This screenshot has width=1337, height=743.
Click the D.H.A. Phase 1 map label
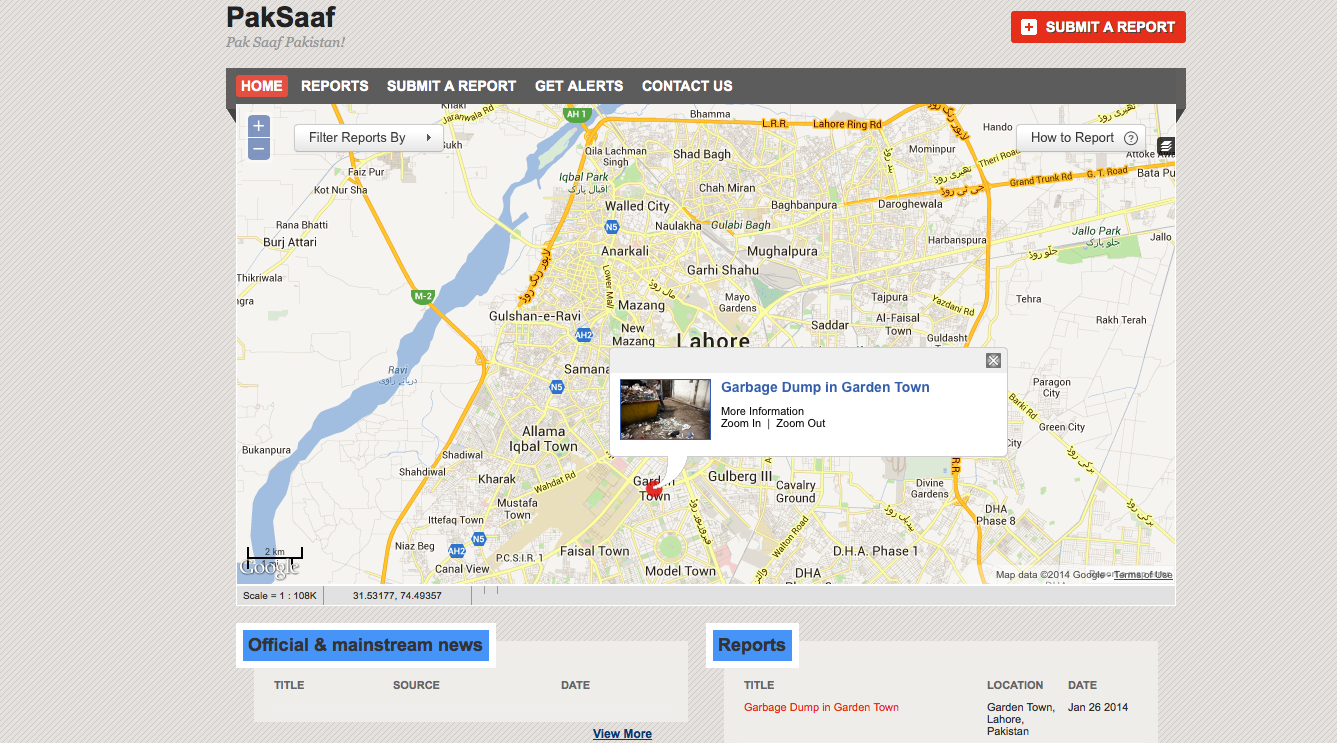tap(876, 551)
